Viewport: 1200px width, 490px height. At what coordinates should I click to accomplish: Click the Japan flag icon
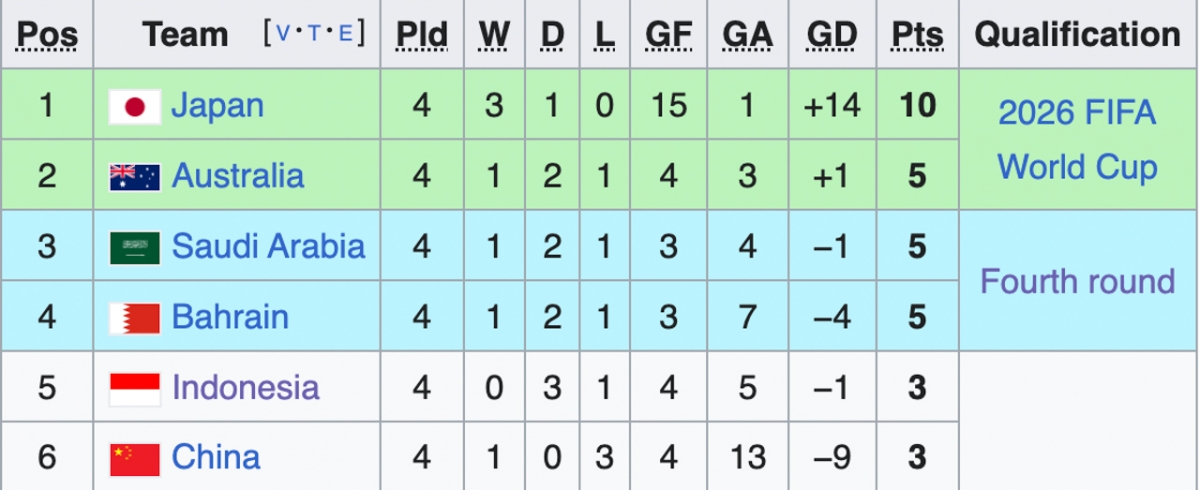click(x=135, y=107)
